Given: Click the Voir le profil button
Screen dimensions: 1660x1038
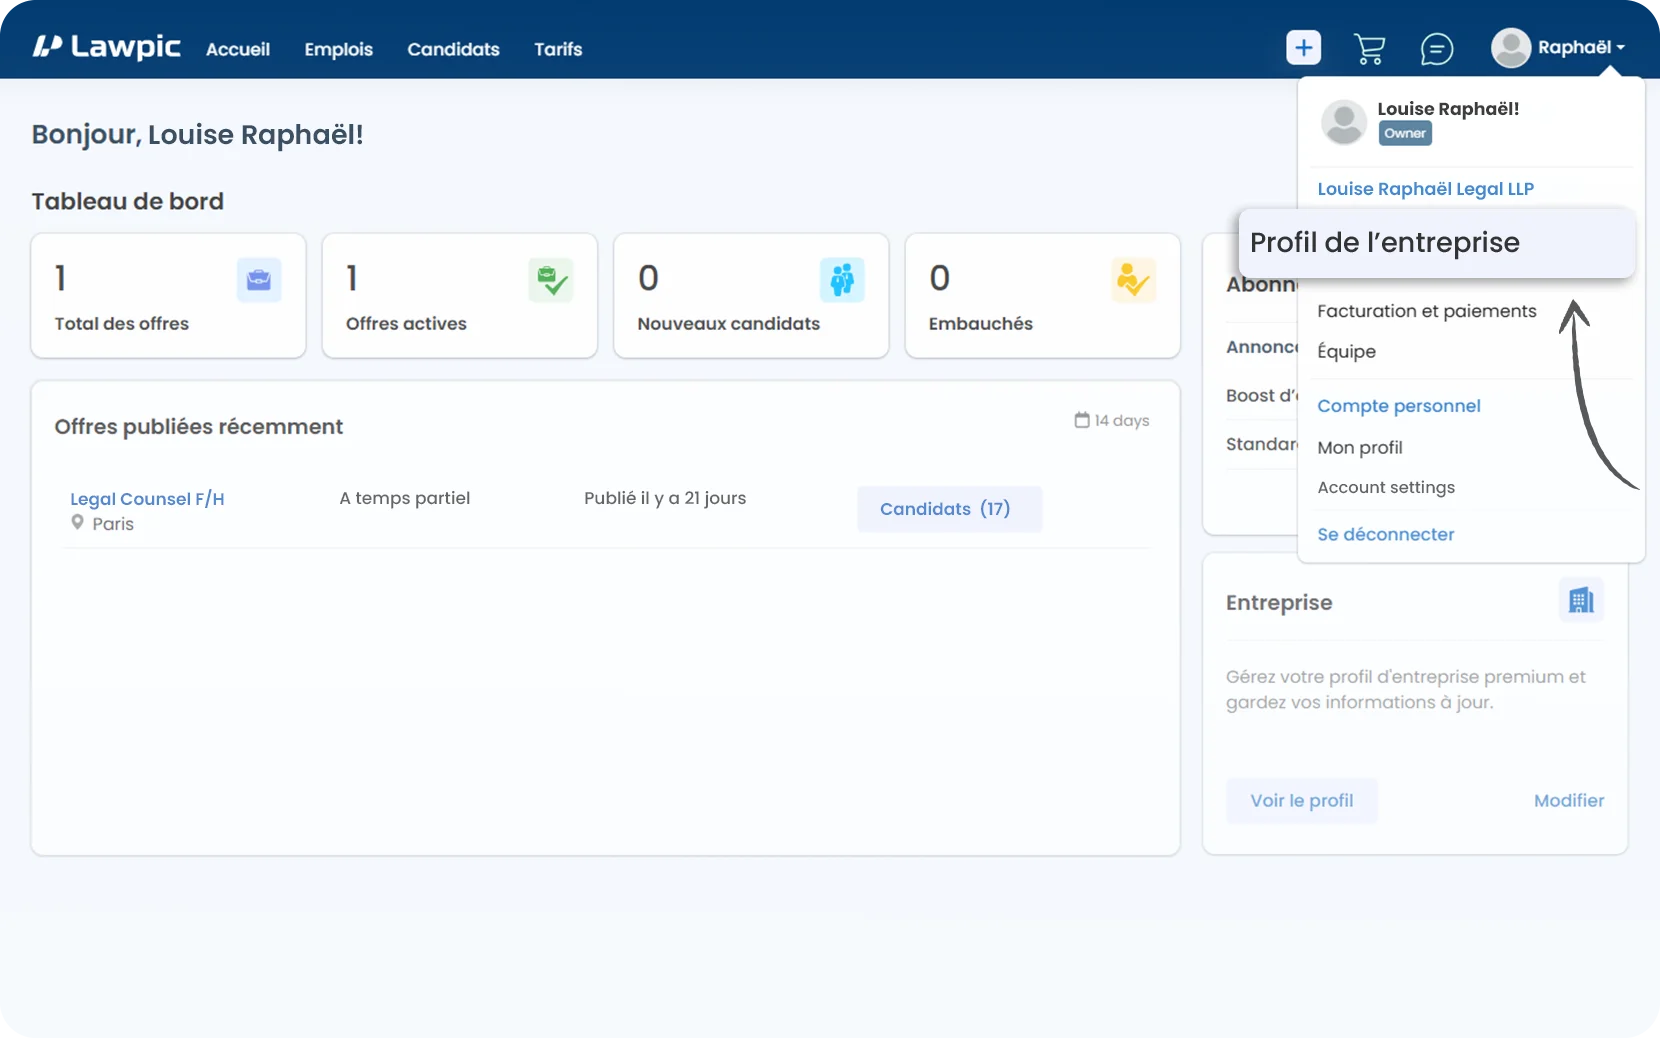Looking at the screenshot, I should click(1301, 801).
